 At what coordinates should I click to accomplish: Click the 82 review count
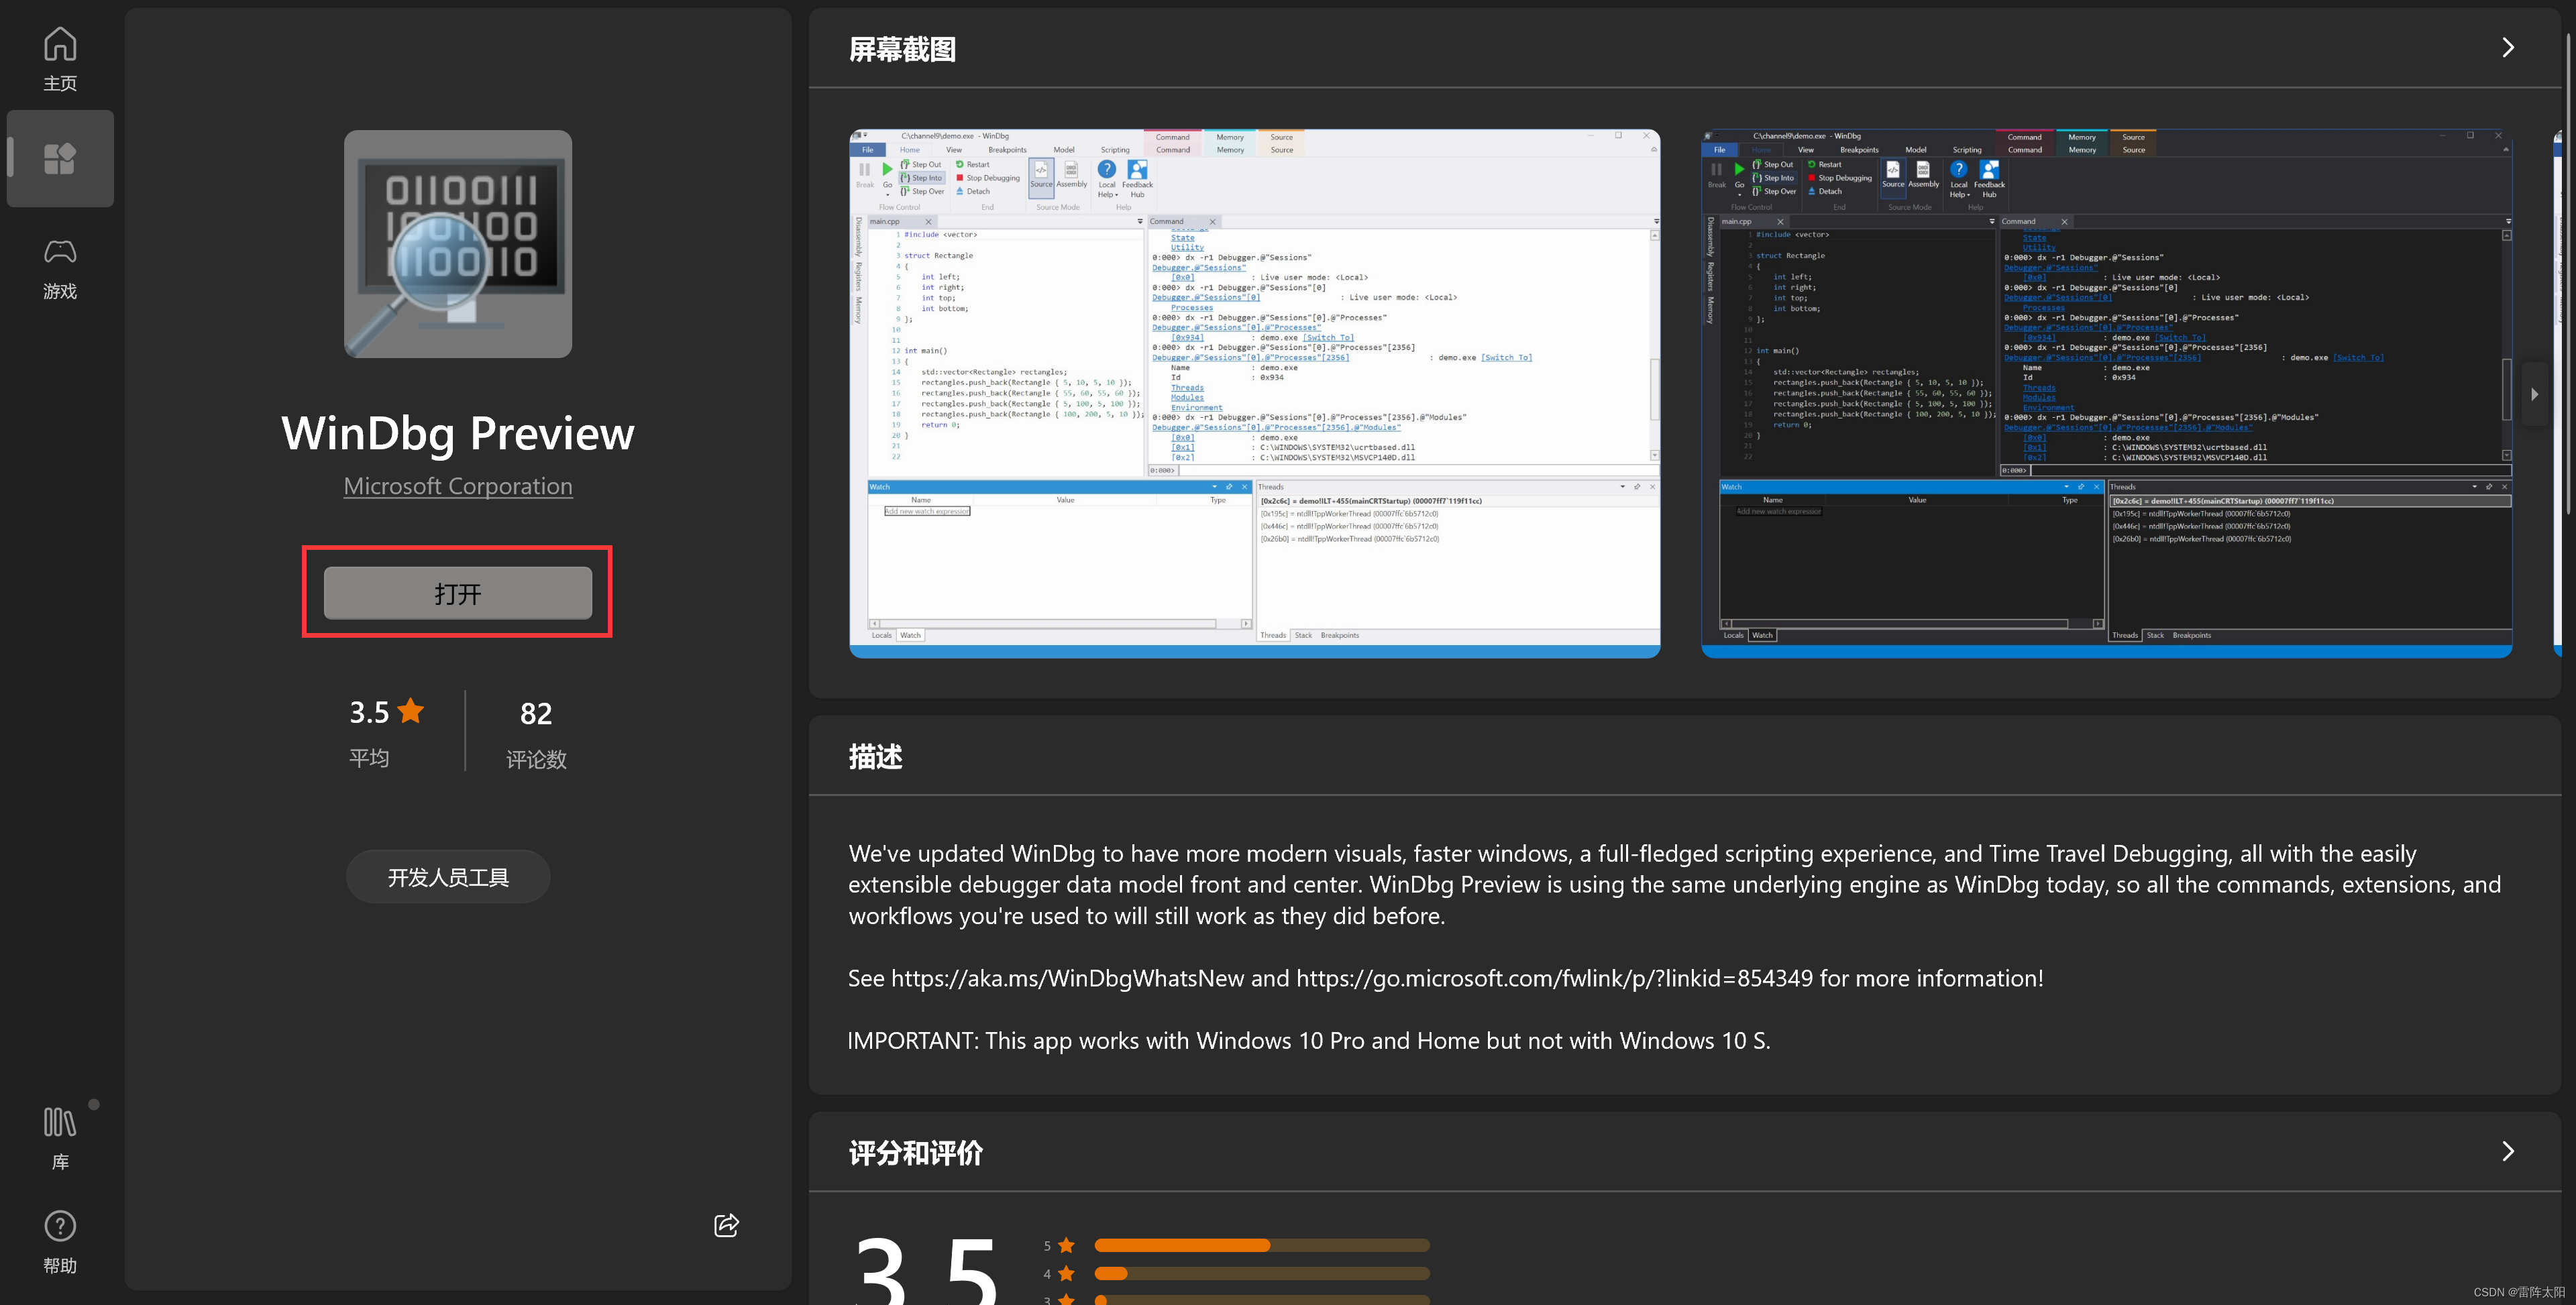(536, 713)
